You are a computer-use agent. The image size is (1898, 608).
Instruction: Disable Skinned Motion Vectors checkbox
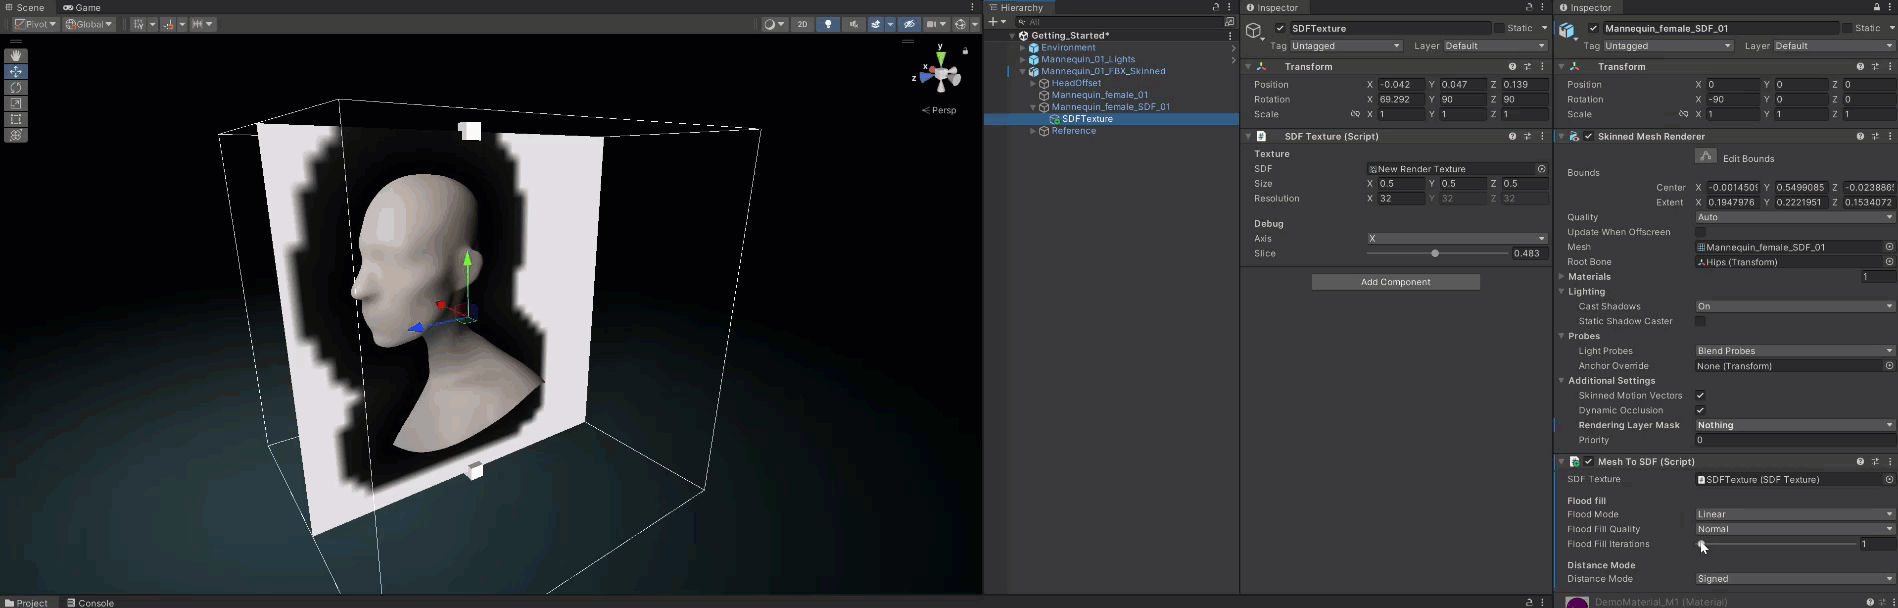1700,395
